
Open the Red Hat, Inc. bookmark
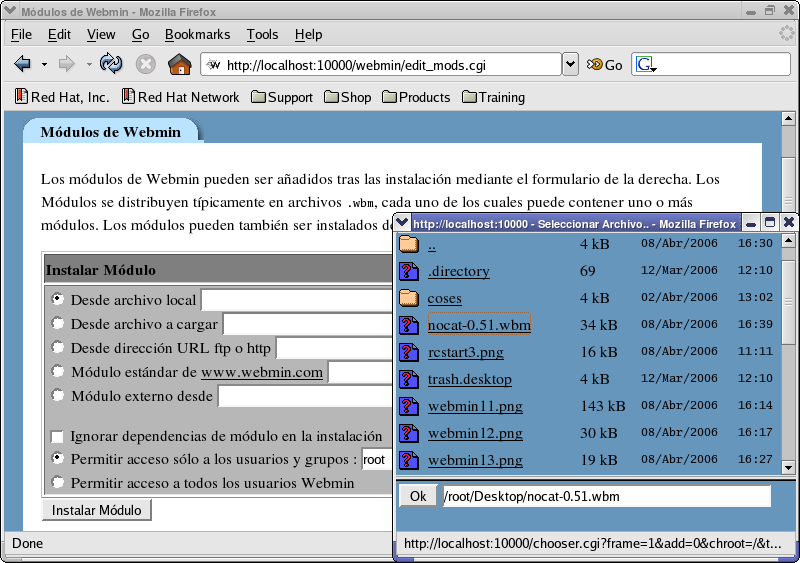click(62, 97)
